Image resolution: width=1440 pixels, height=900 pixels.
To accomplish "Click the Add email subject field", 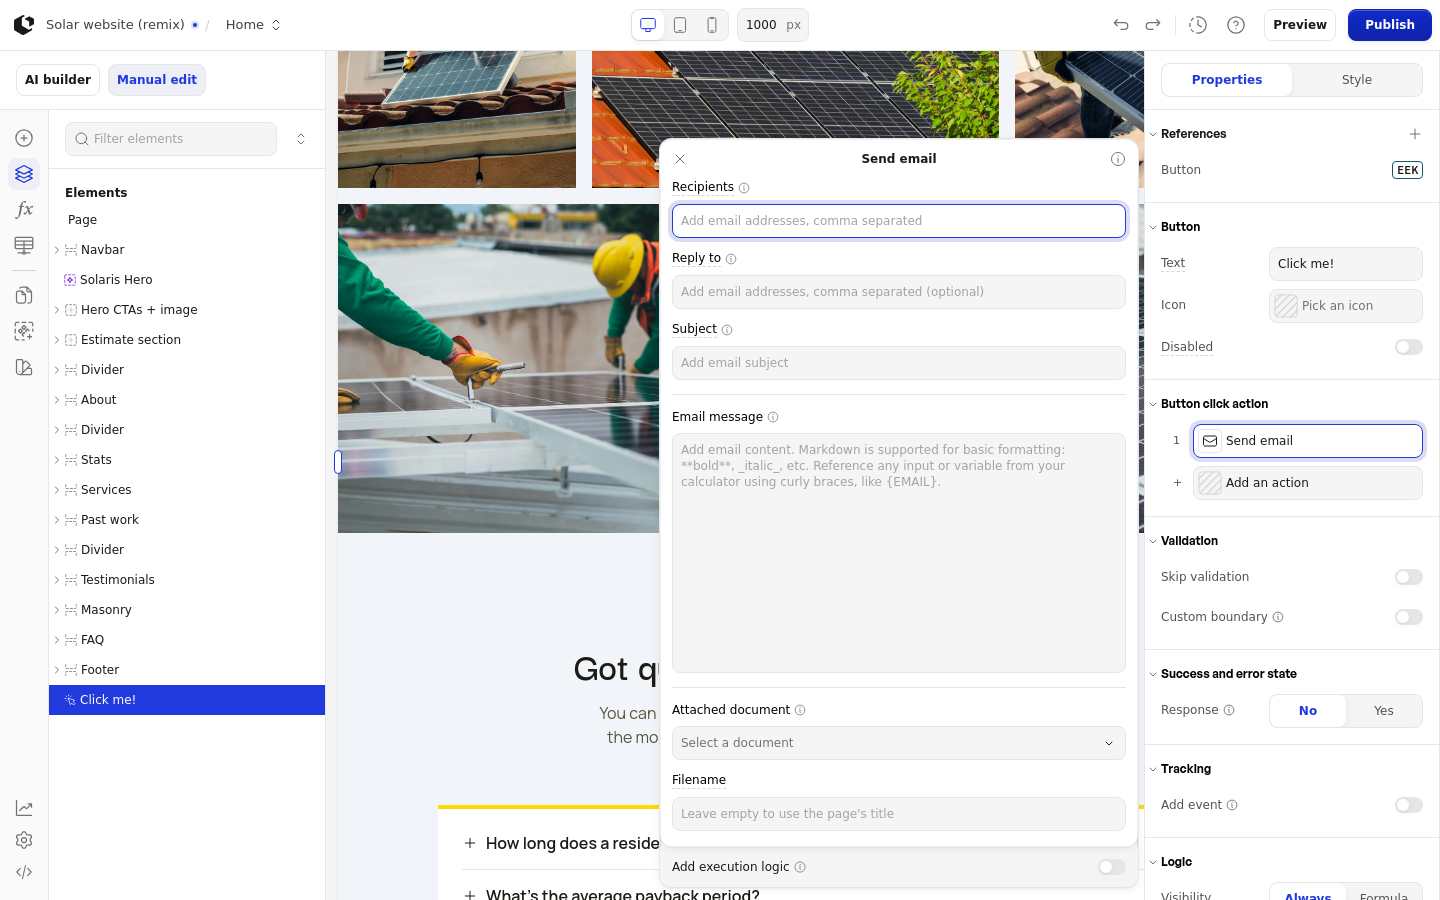I will [x=899, y=363].
